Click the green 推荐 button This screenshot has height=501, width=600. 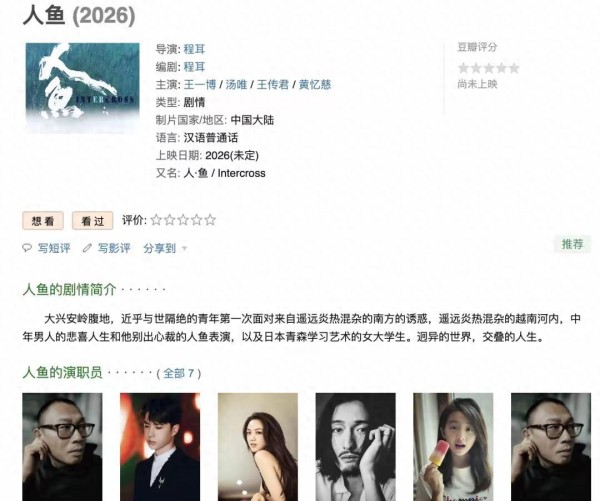pos(572,244)
